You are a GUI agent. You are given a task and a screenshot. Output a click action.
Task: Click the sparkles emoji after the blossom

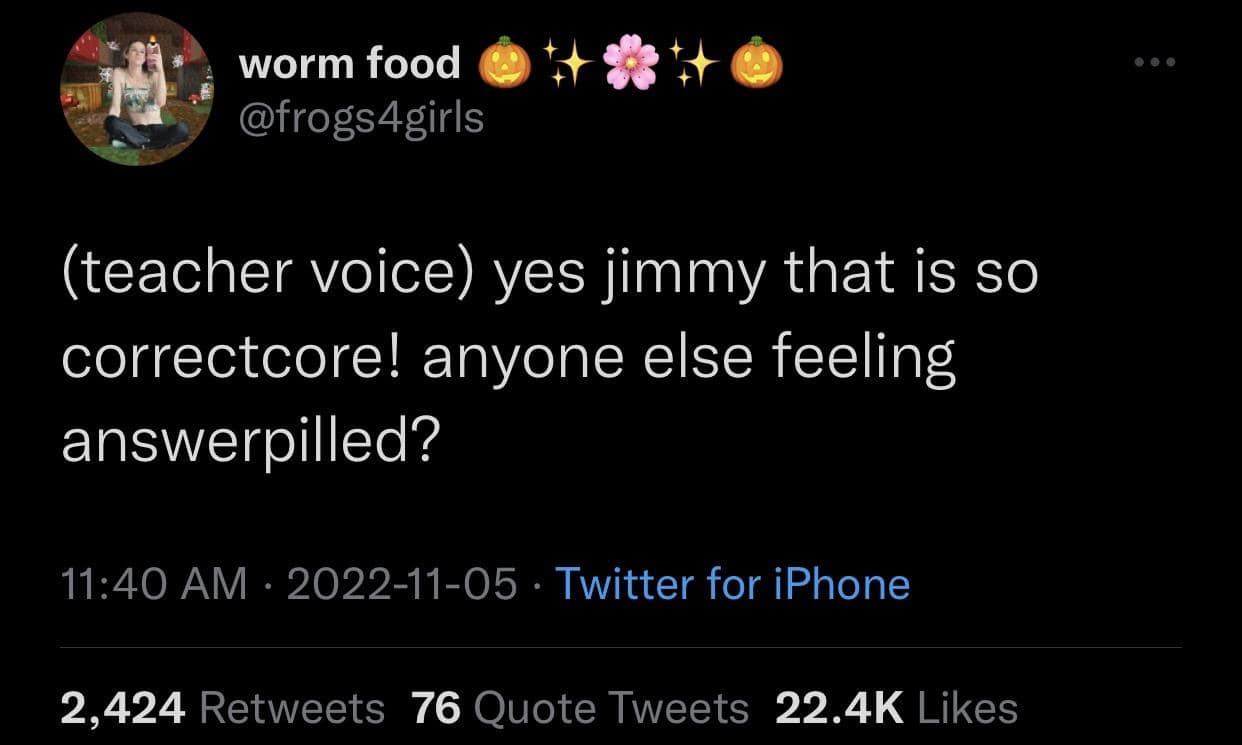(x=693, y=65)
